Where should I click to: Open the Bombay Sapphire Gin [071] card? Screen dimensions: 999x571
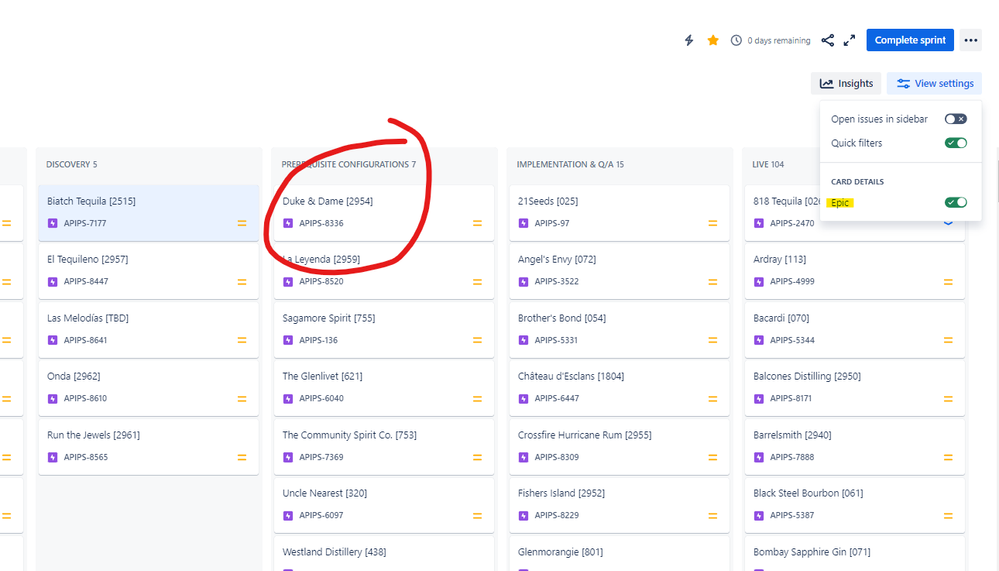click(x=854, y=554)
